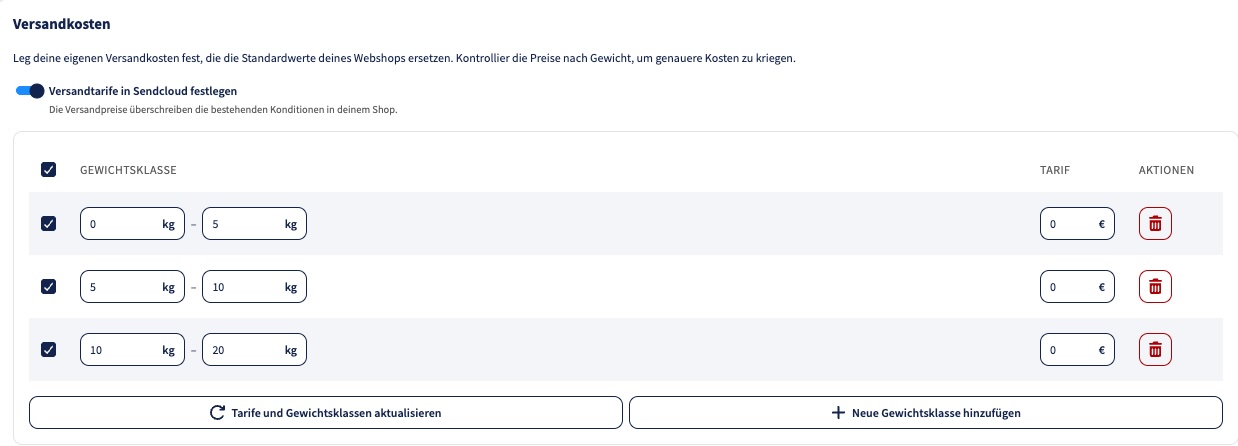The width and height of the screenshot is (1238, 446).
Task: Uncheck the select-all checkbox in header row
Action: click(x=48, y=170)
